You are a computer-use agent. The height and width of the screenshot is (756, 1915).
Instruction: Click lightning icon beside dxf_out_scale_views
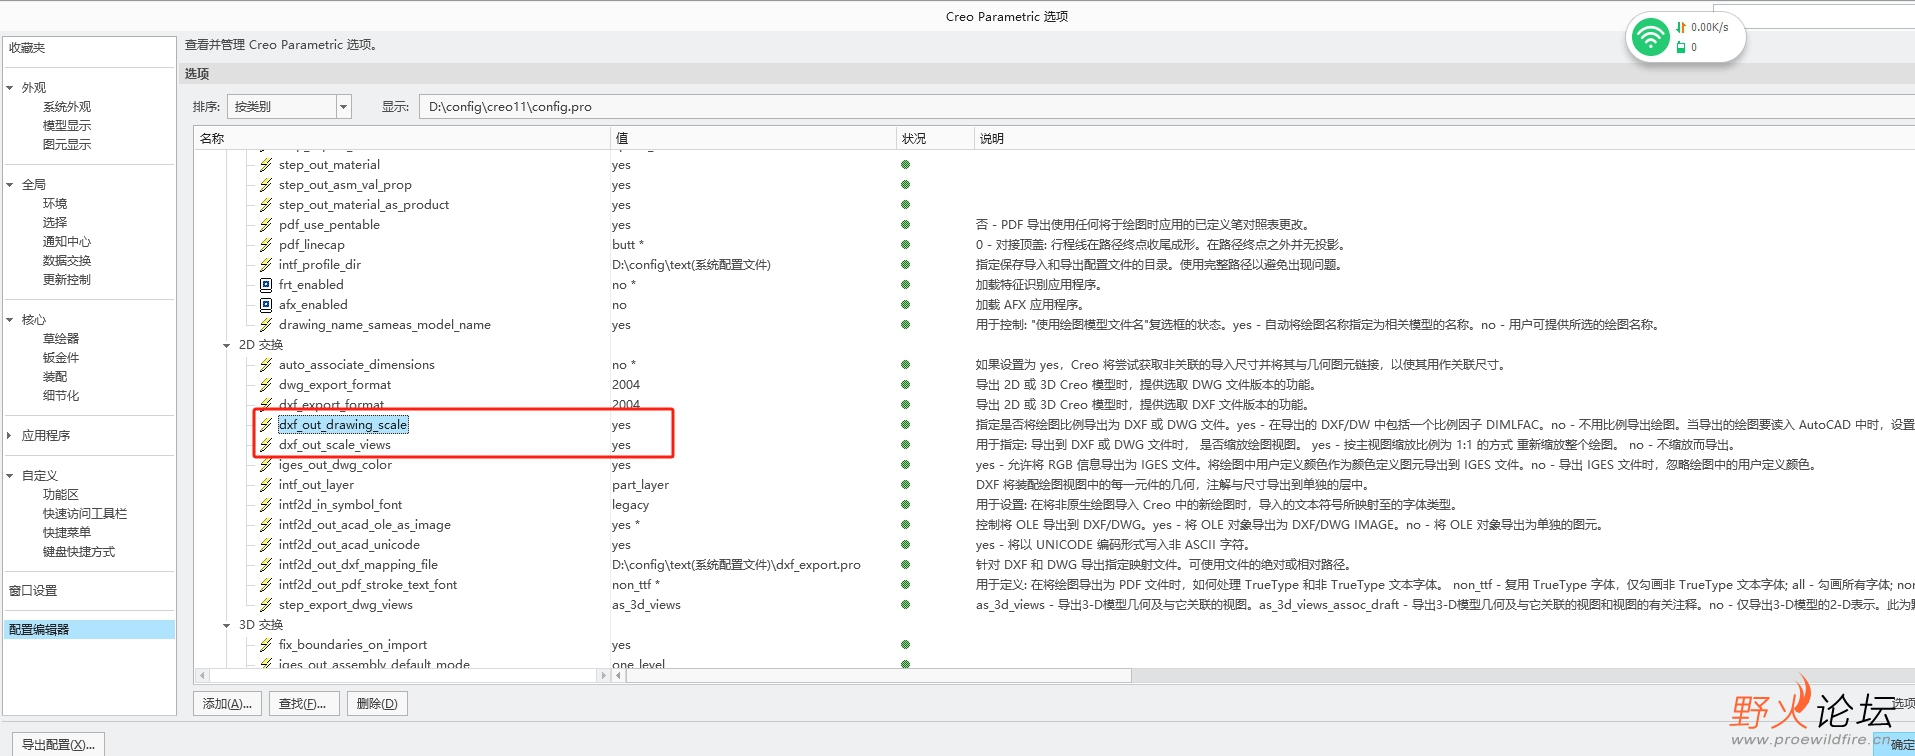pos(266,445)
